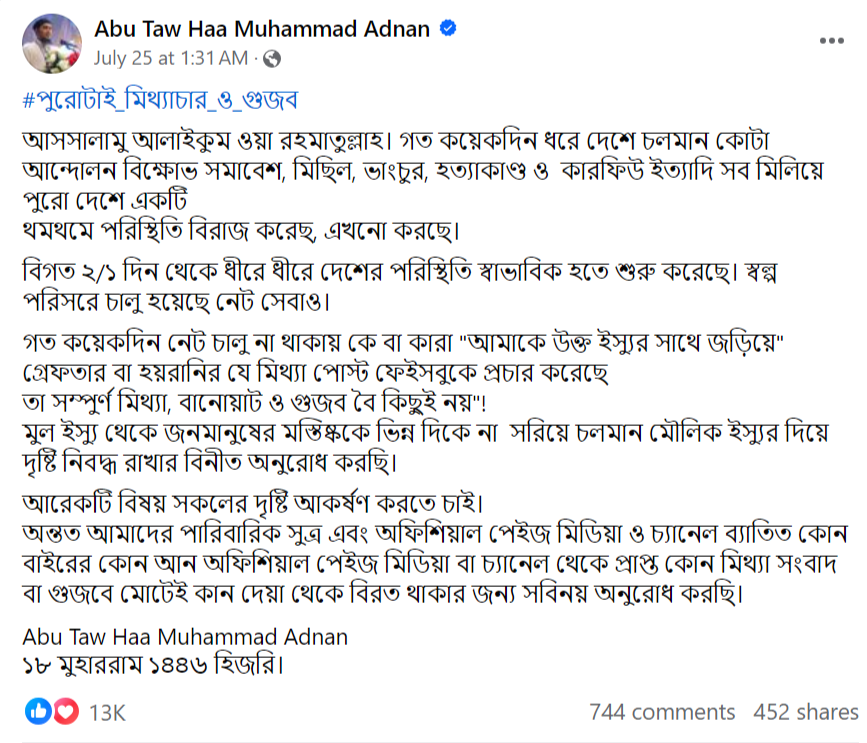Open the #পুরোটাই_মিথ্যাচার_ও_গুজব hashtag

coord(160,100)
